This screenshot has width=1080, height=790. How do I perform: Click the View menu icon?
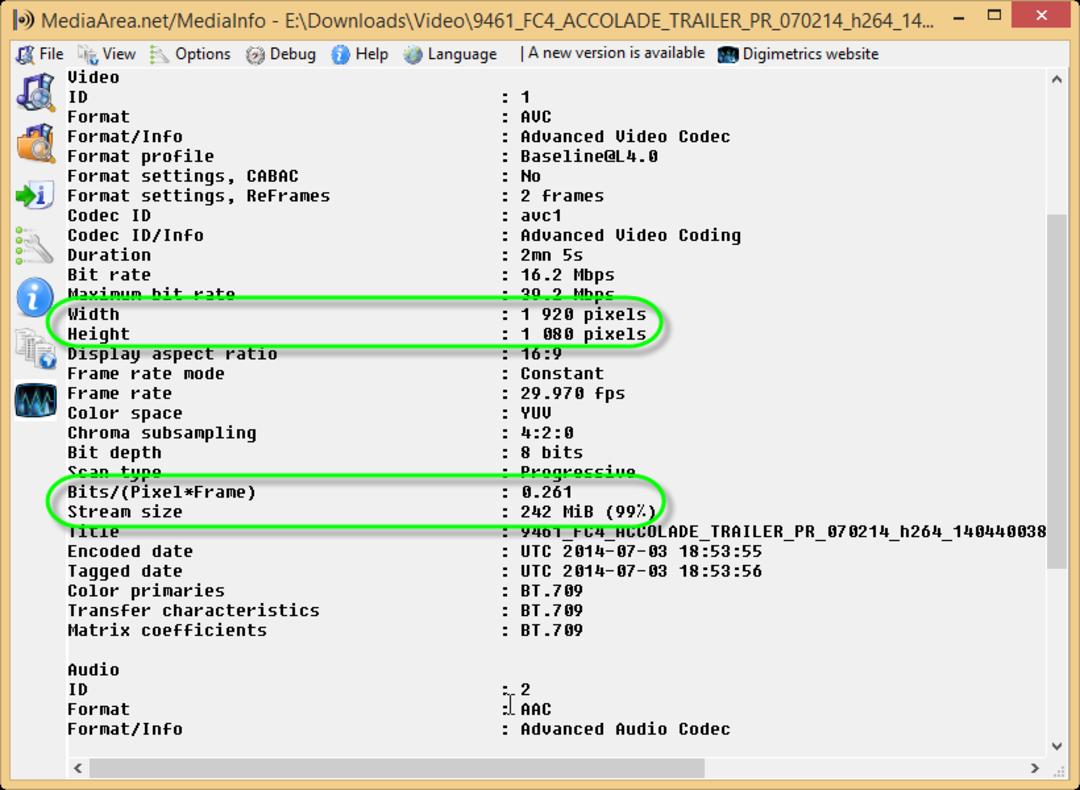tap(87, 54)
